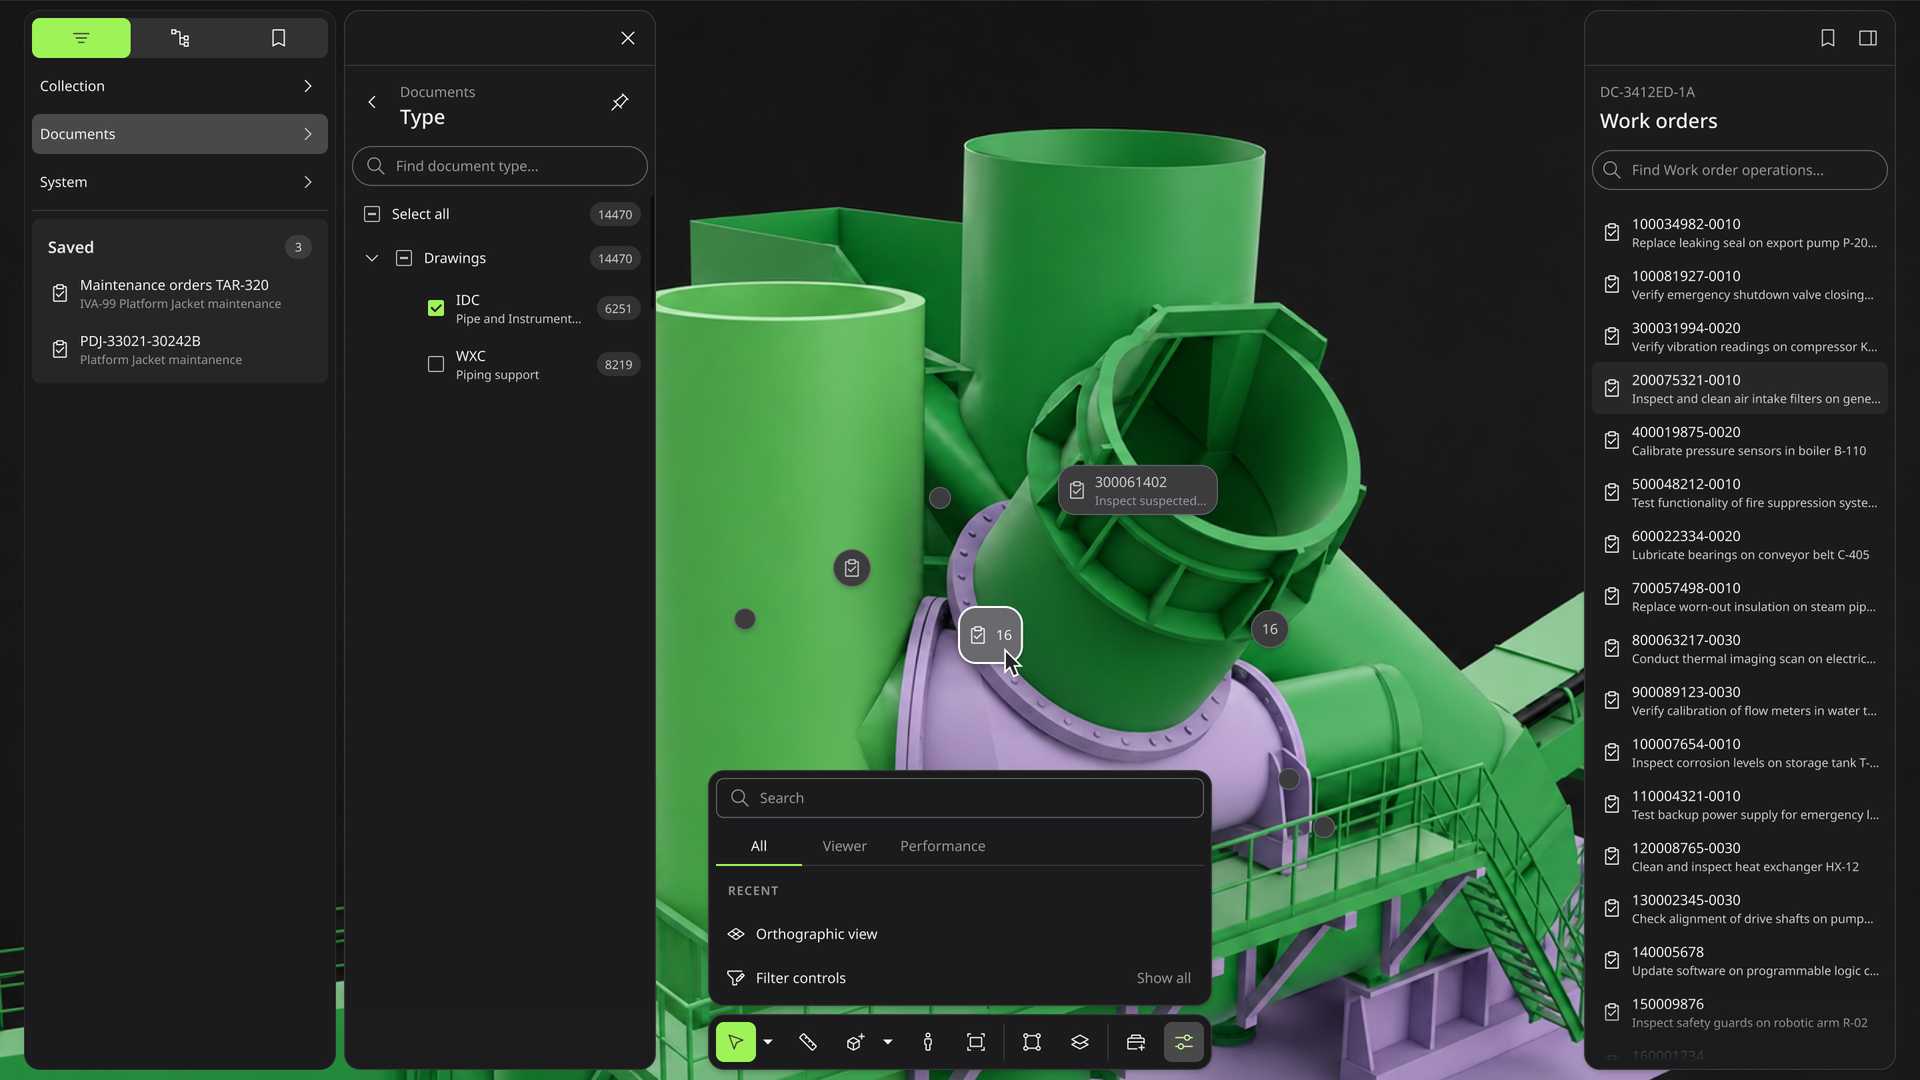1920x1080 pixels.
Task: Go back from the Type panel
Action: point(372,102)
